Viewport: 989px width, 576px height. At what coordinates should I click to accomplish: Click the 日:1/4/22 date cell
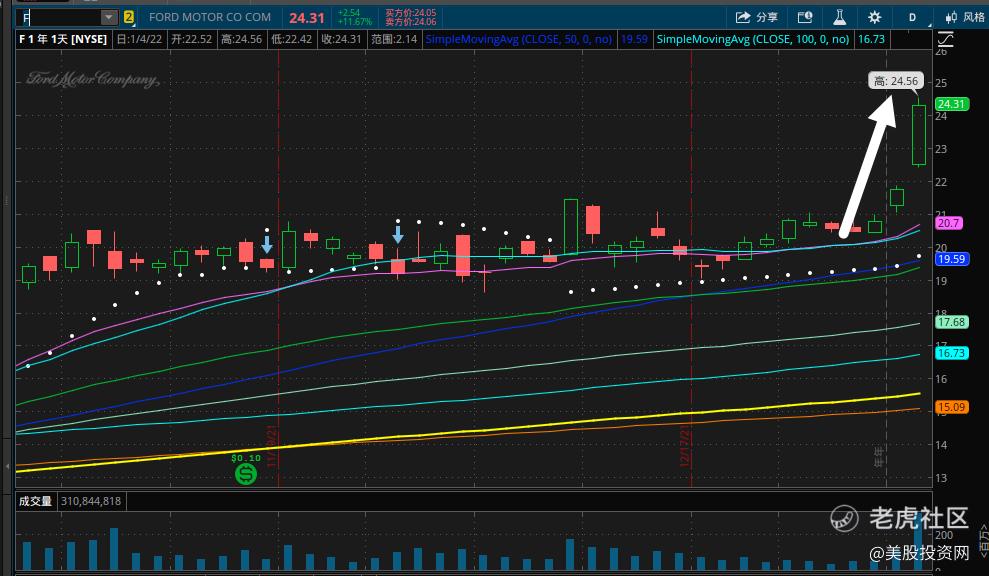[x=139, y=39]
